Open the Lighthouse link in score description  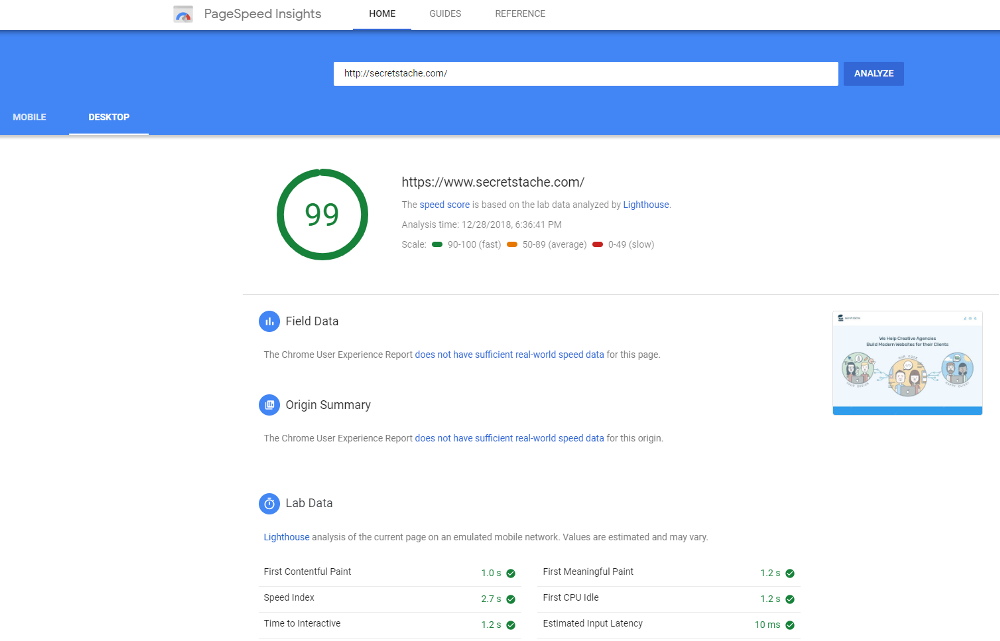[x=646, y=205]
